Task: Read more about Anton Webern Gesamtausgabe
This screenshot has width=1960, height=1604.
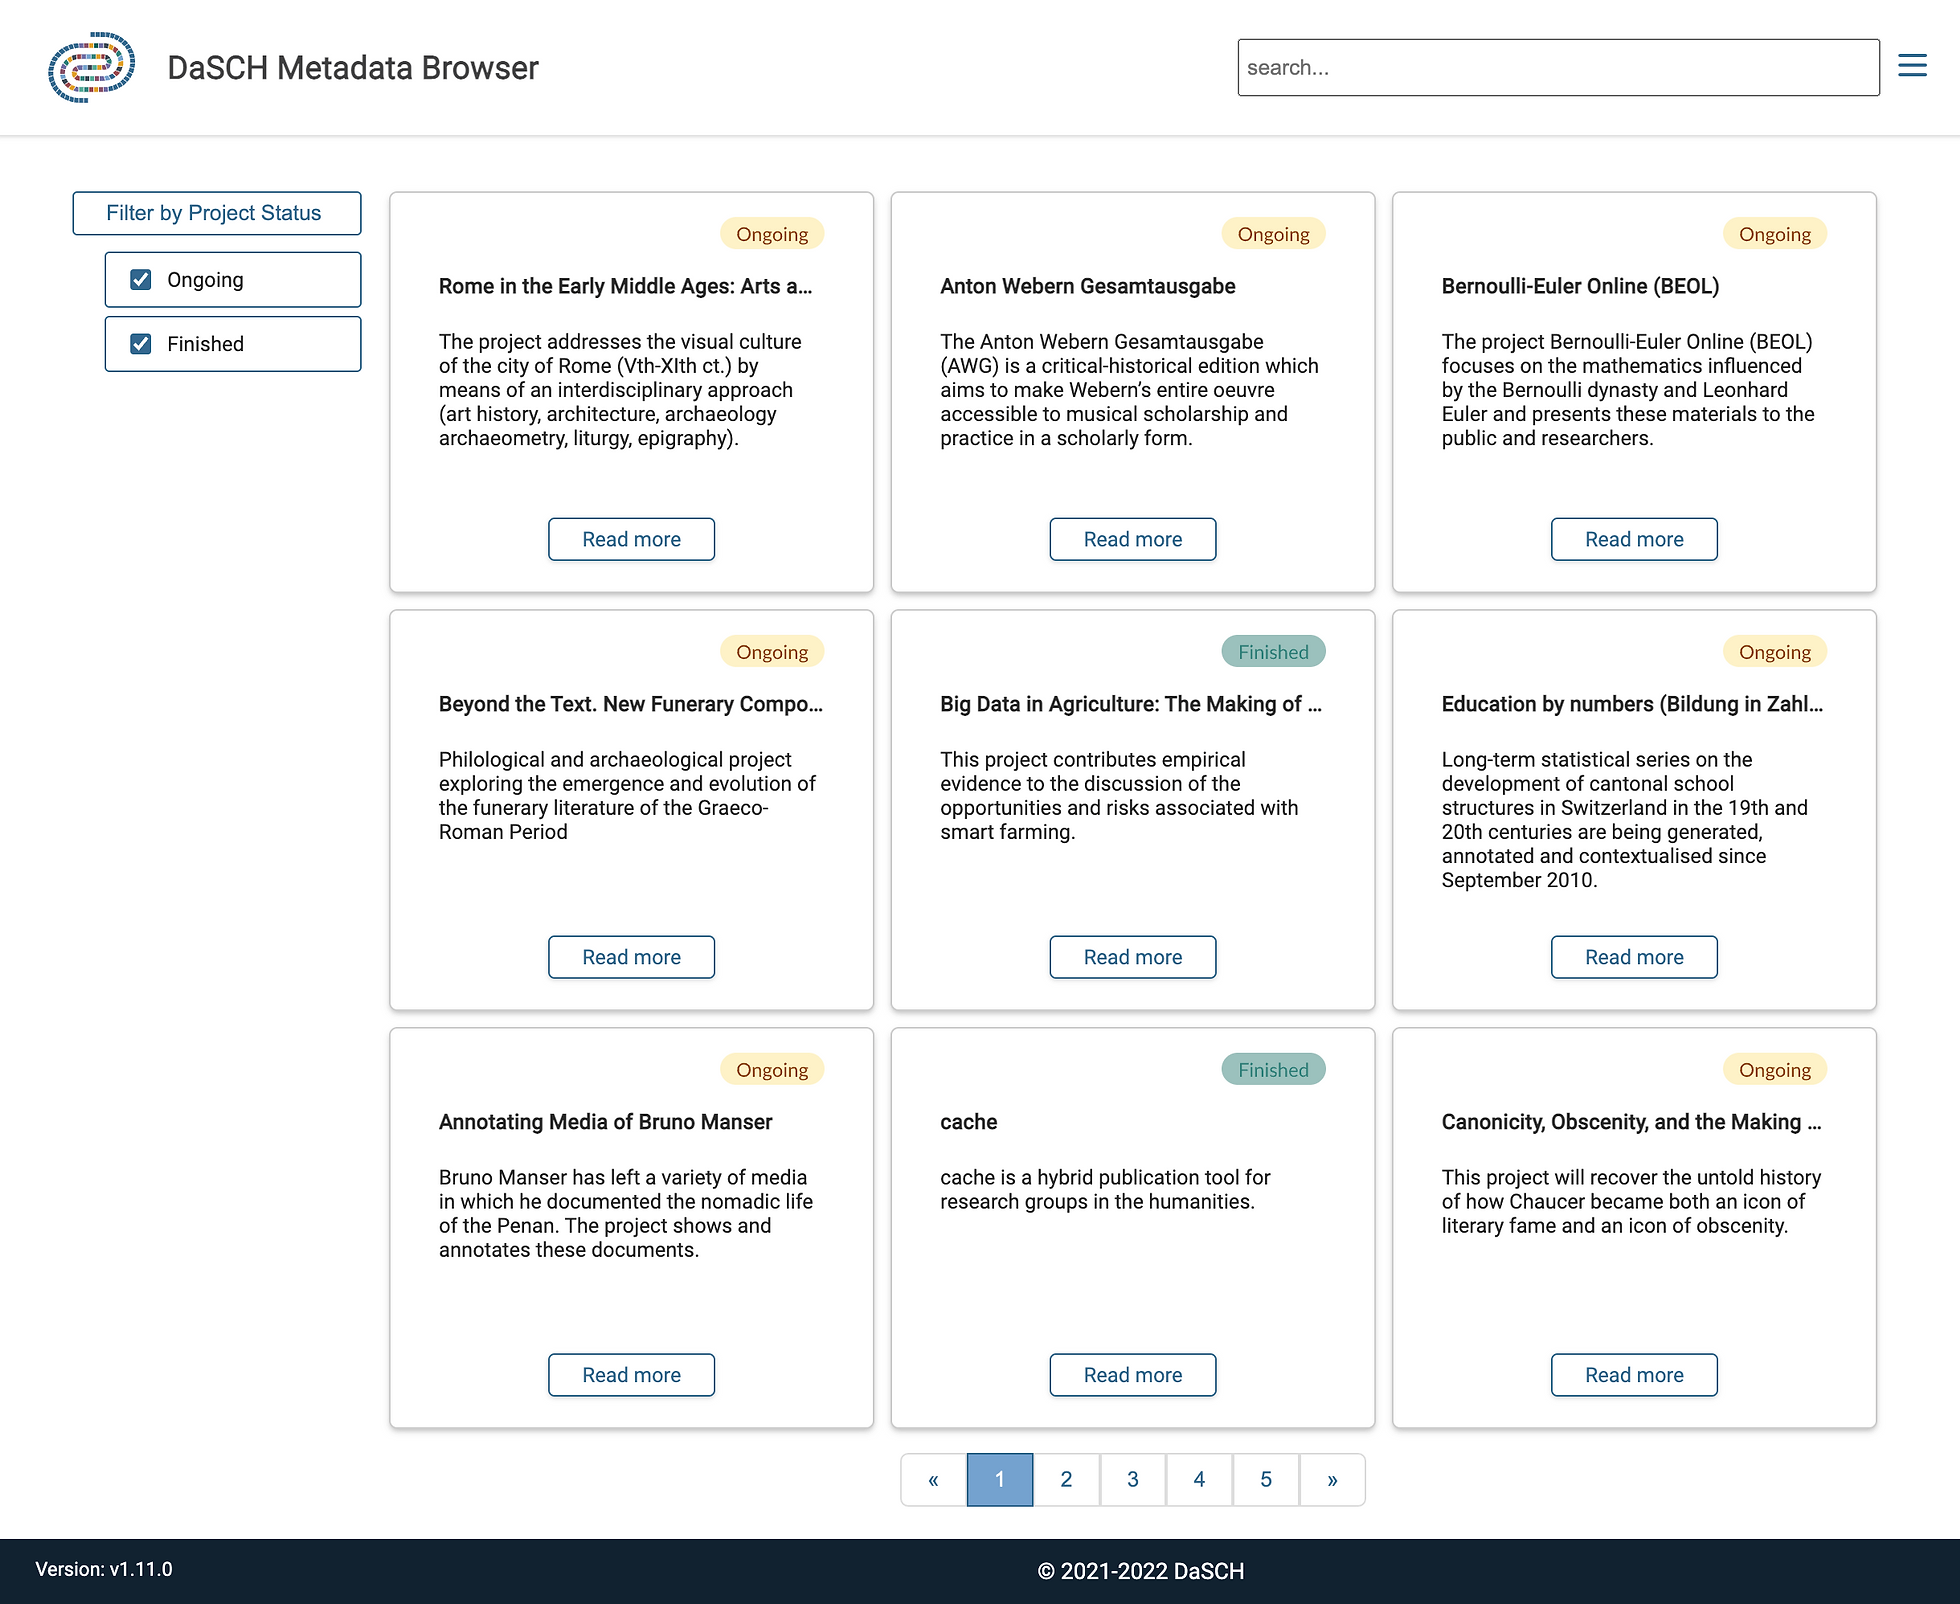Action: [1133, 539]
